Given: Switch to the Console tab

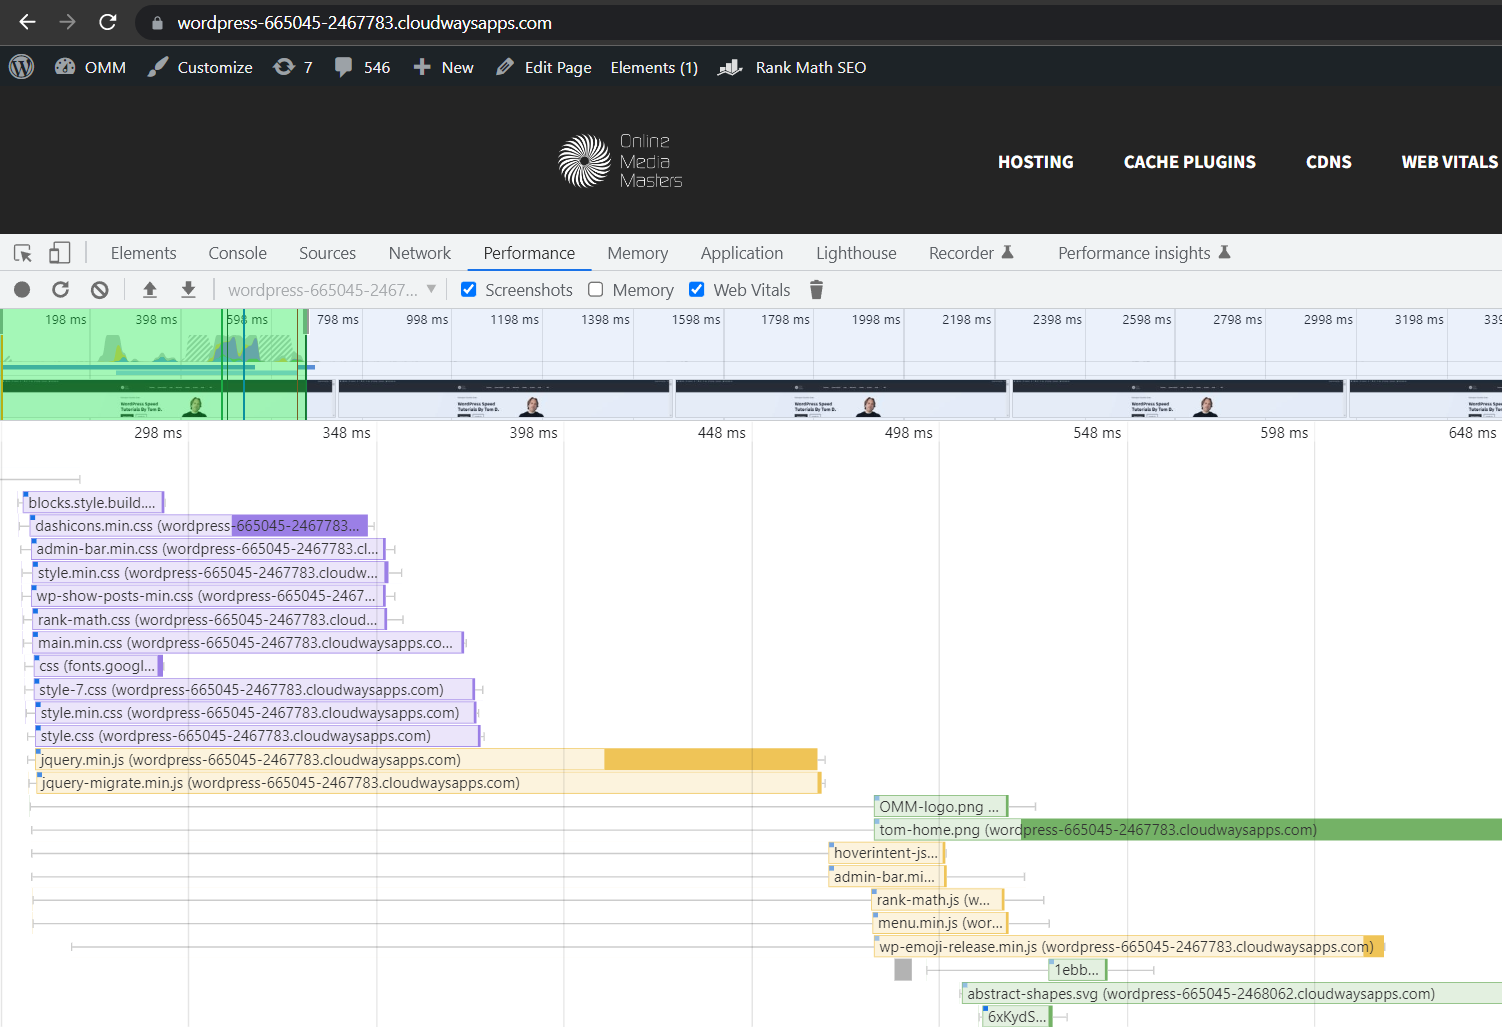Looking at the screenshot, I should tap(237, 253).
